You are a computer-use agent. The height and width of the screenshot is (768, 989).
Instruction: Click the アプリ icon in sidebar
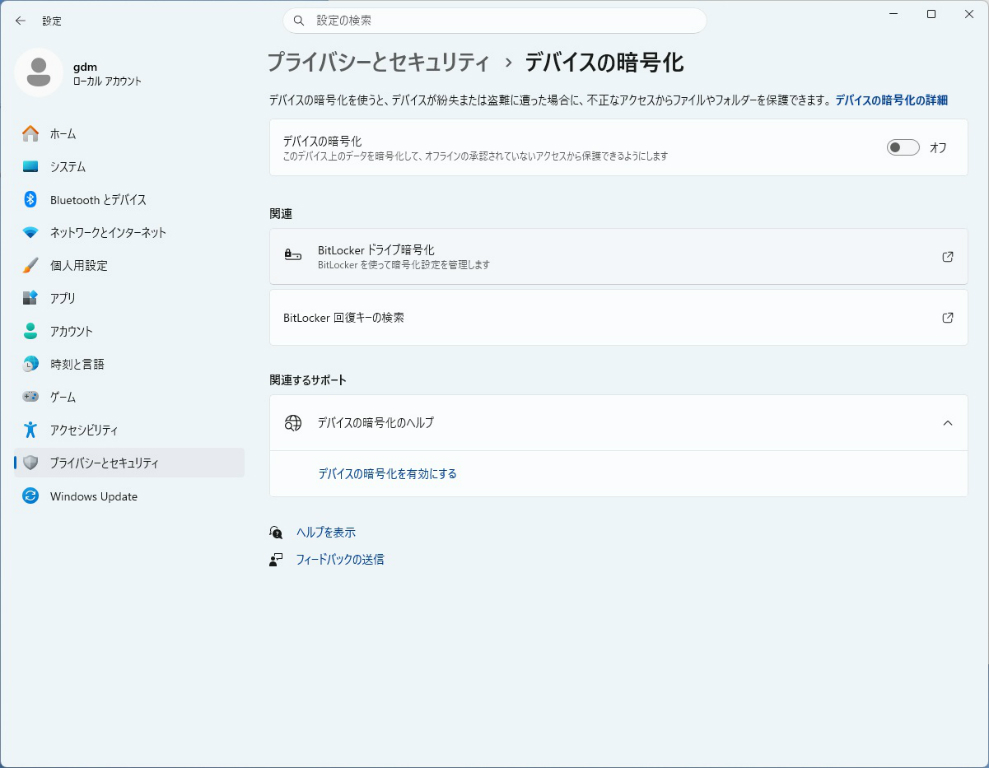30,298
